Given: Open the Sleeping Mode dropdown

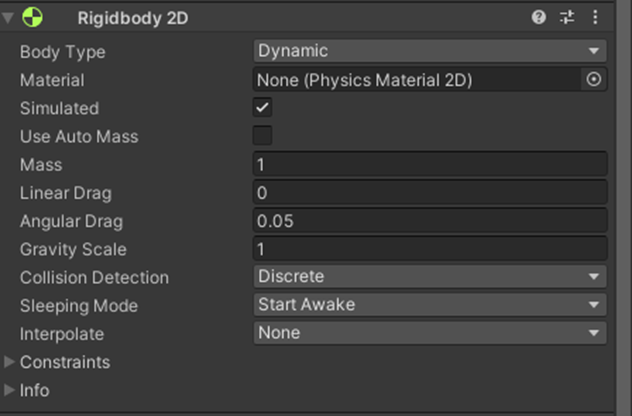Looking at the screenshot, I should (430, 305).
